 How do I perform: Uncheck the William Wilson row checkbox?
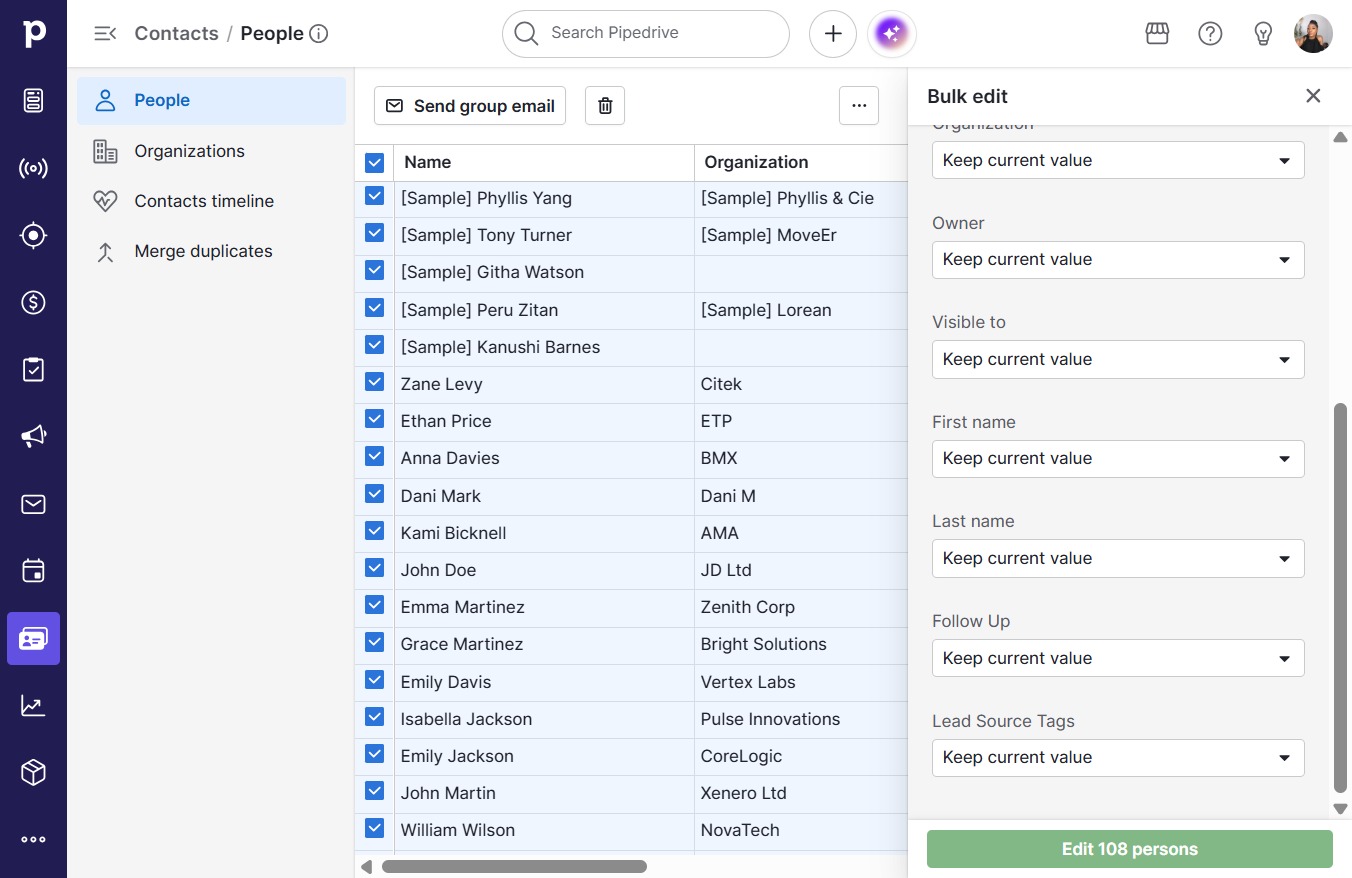pos(375,829)
